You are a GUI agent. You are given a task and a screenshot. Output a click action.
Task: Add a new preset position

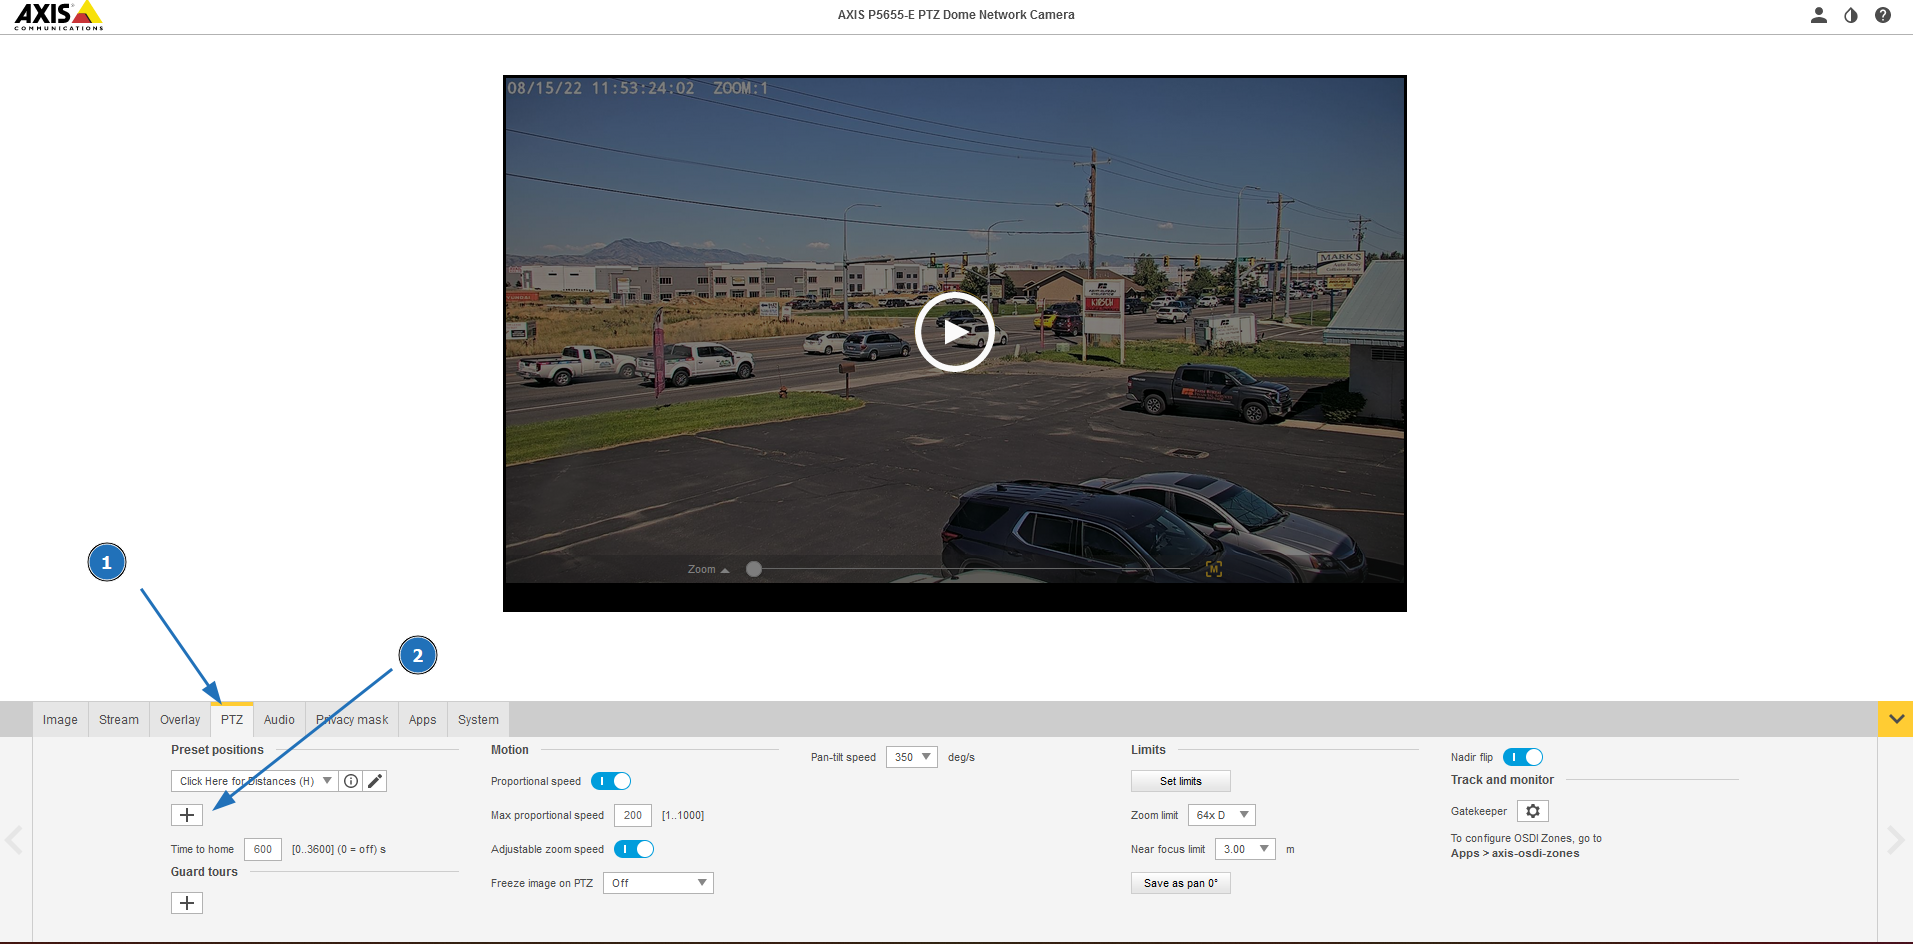(187, 815)
